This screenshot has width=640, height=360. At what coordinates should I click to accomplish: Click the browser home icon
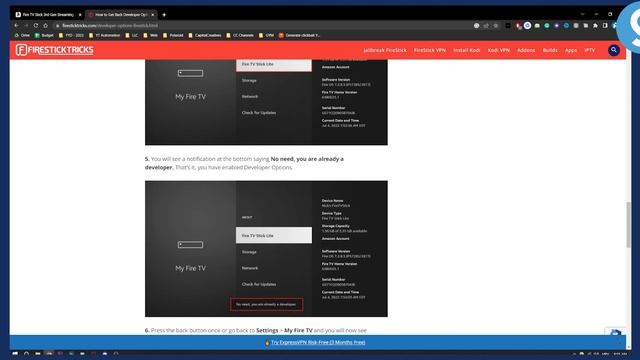click(x=46, y=25)
